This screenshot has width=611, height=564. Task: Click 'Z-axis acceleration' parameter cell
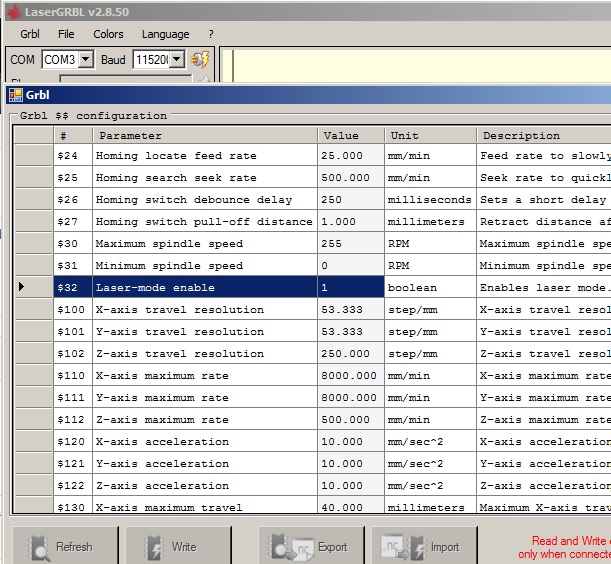click(x=205, y=486)
